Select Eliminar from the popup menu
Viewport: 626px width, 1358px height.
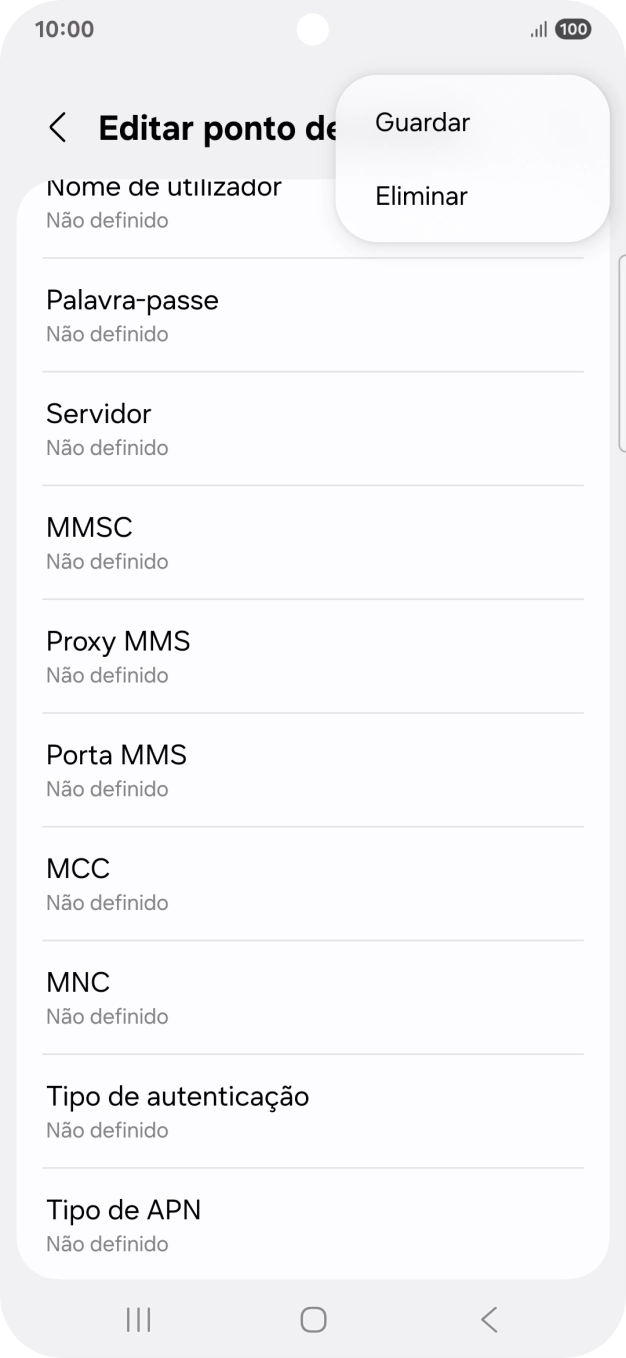pyautogui.click(x=420, y=196)
